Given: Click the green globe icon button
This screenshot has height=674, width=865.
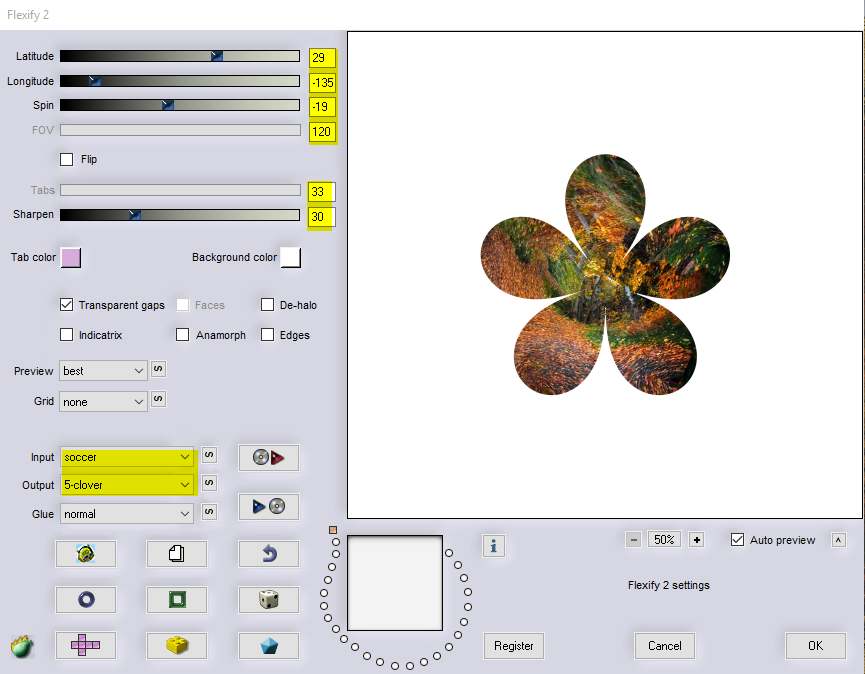Looking at the screenshot, I should (86, 553).
